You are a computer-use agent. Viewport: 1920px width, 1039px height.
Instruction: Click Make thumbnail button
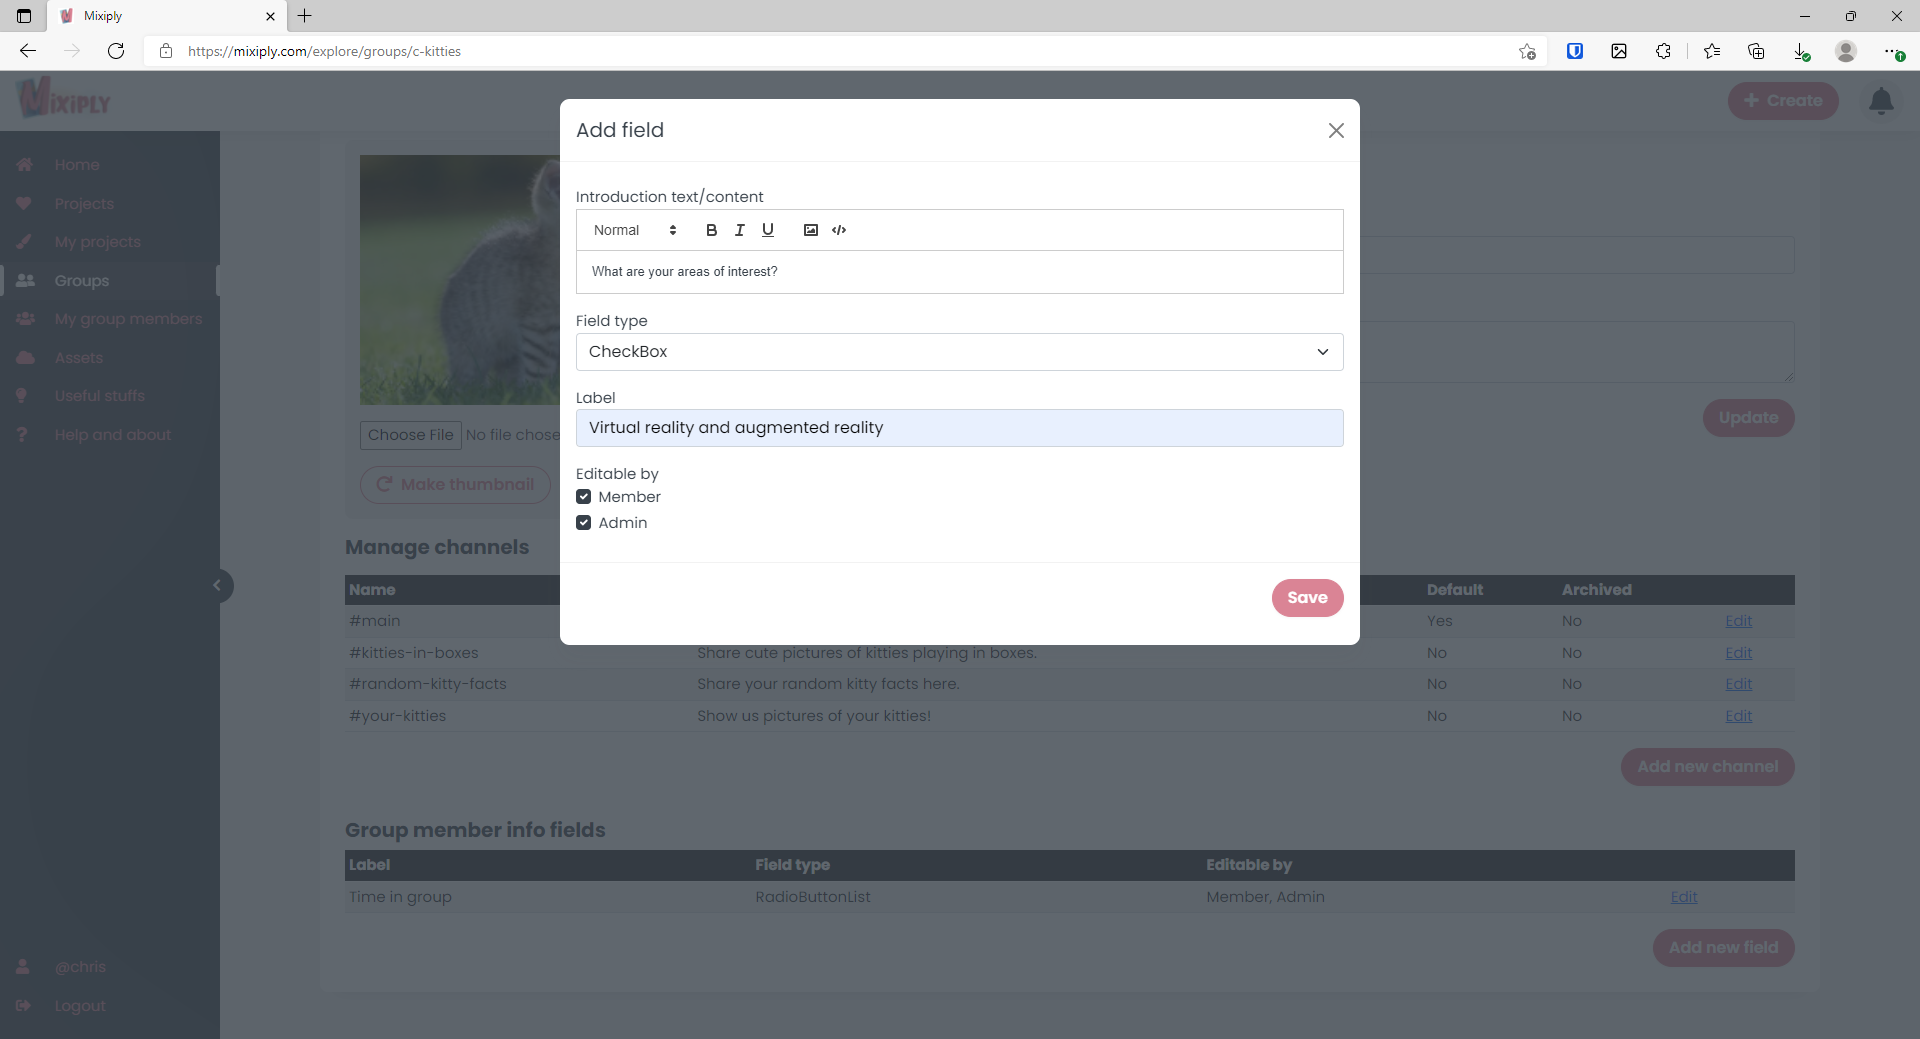pos(455,485)
